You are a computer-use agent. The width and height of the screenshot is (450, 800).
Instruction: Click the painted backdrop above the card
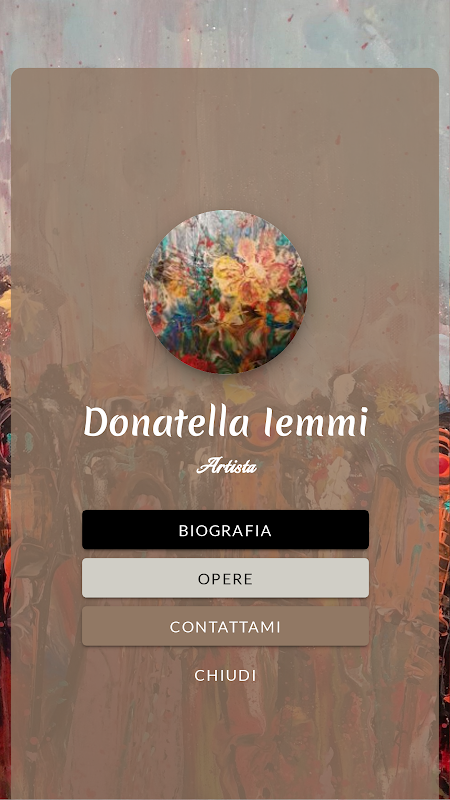(x=225, y=33)
